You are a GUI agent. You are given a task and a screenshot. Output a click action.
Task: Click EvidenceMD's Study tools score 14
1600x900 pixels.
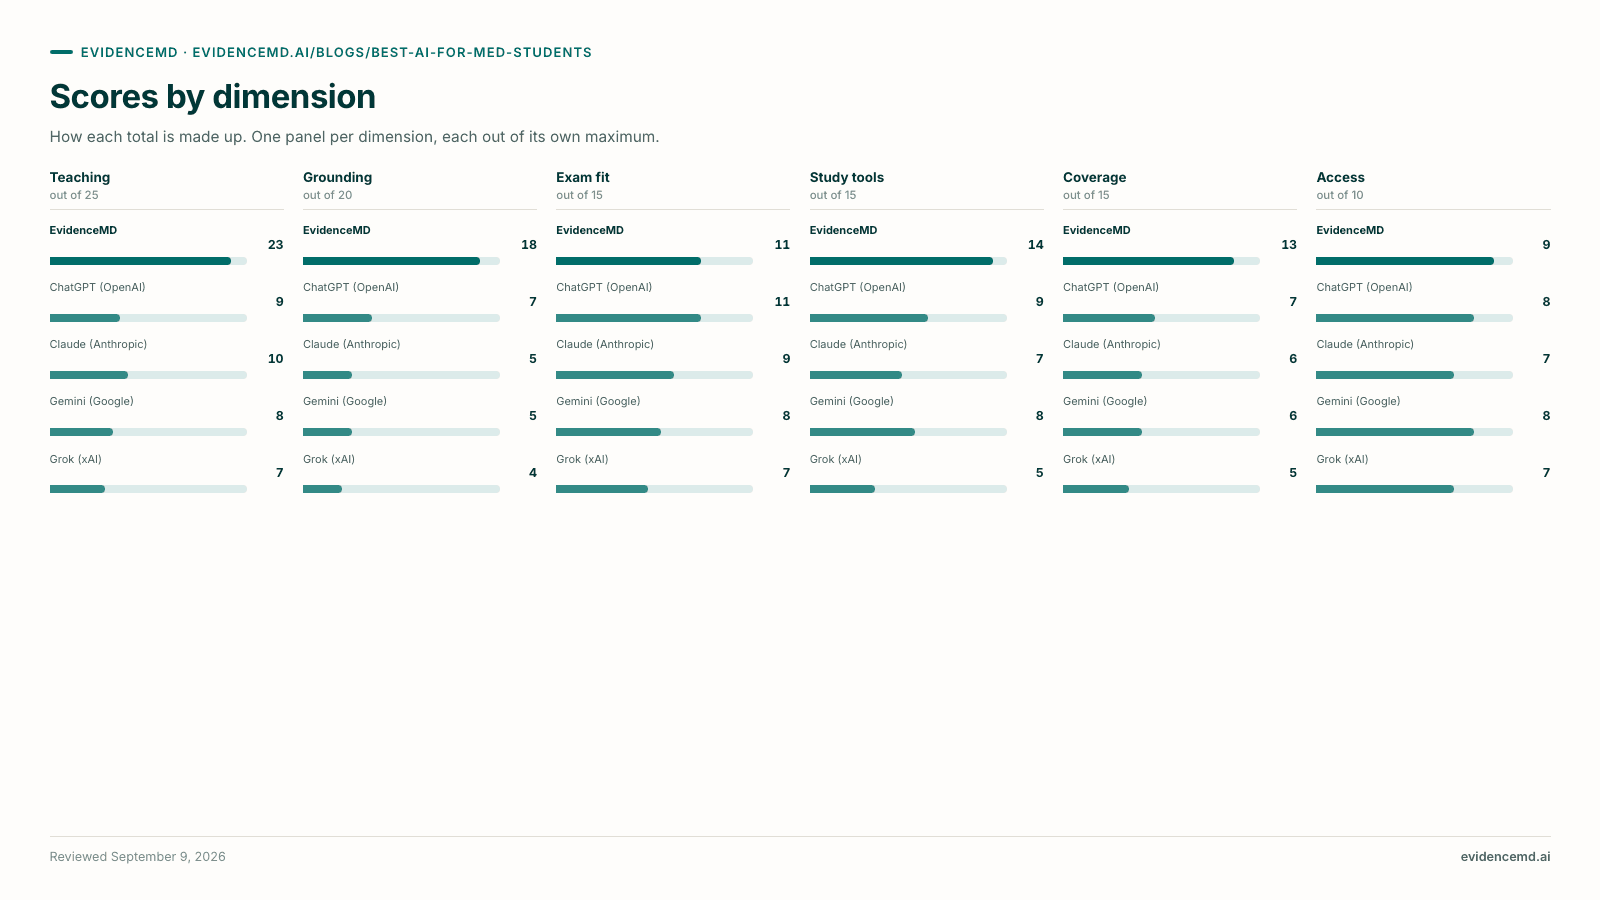coord(1035,245)
